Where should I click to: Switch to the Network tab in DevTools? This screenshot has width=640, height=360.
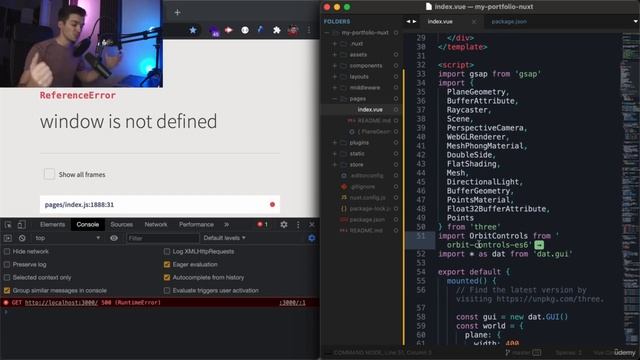[x=156, y=224]
